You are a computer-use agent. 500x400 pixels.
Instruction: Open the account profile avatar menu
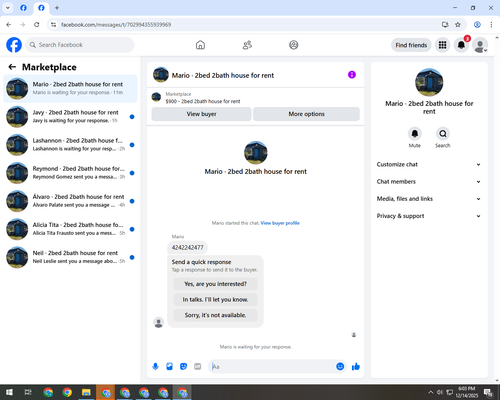pyautogui.click(x=480, y=45)
